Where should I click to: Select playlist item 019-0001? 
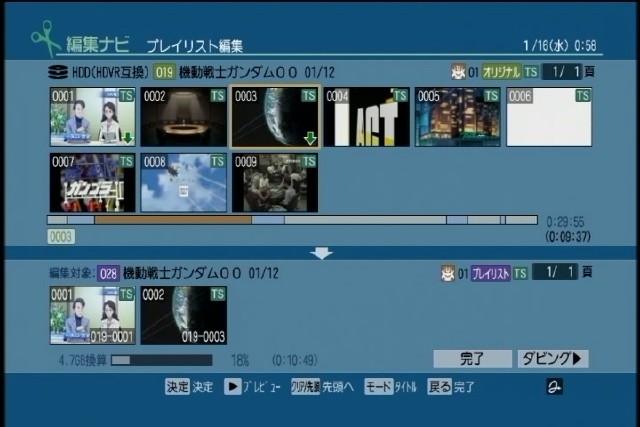tap(93, 315)
